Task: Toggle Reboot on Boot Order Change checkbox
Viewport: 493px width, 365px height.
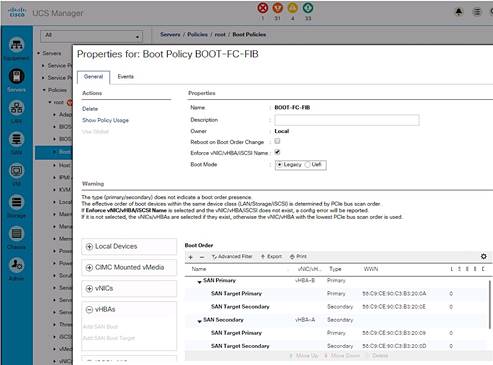Action: click(277, 141)
